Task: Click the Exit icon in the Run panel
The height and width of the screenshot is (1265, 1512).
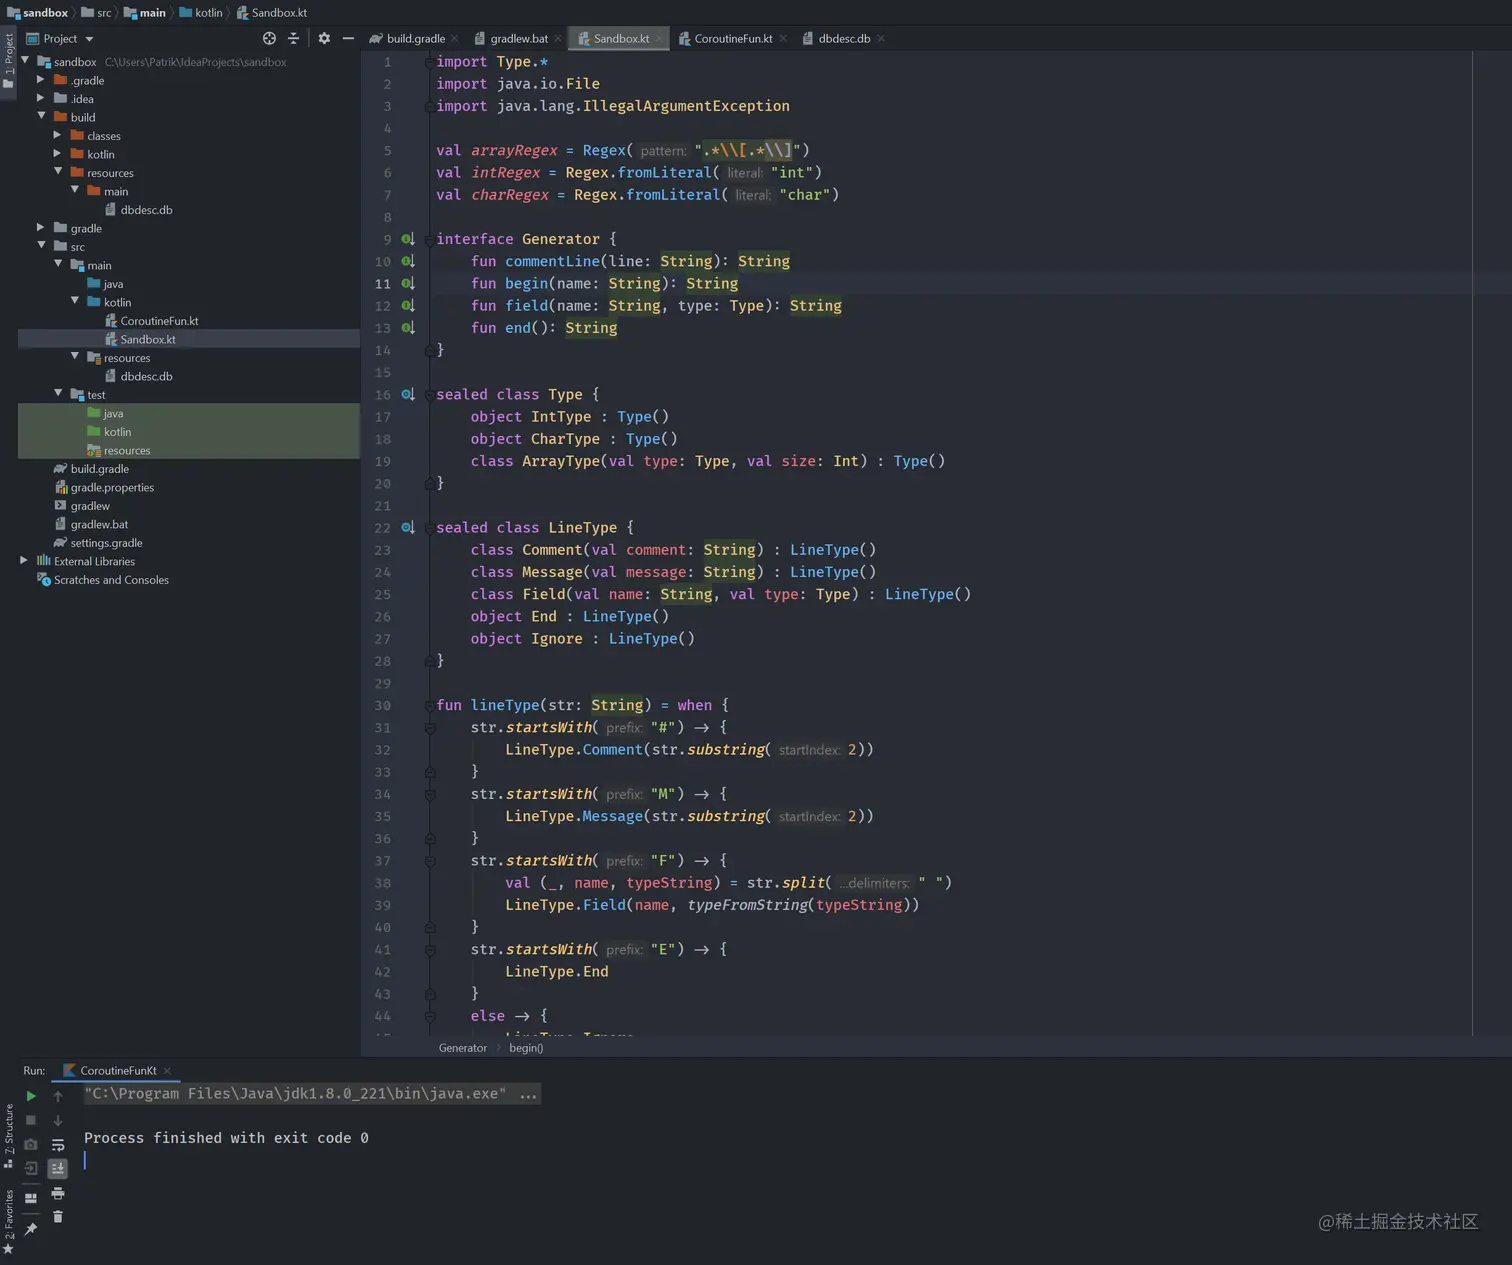Action: [31, 1168]
